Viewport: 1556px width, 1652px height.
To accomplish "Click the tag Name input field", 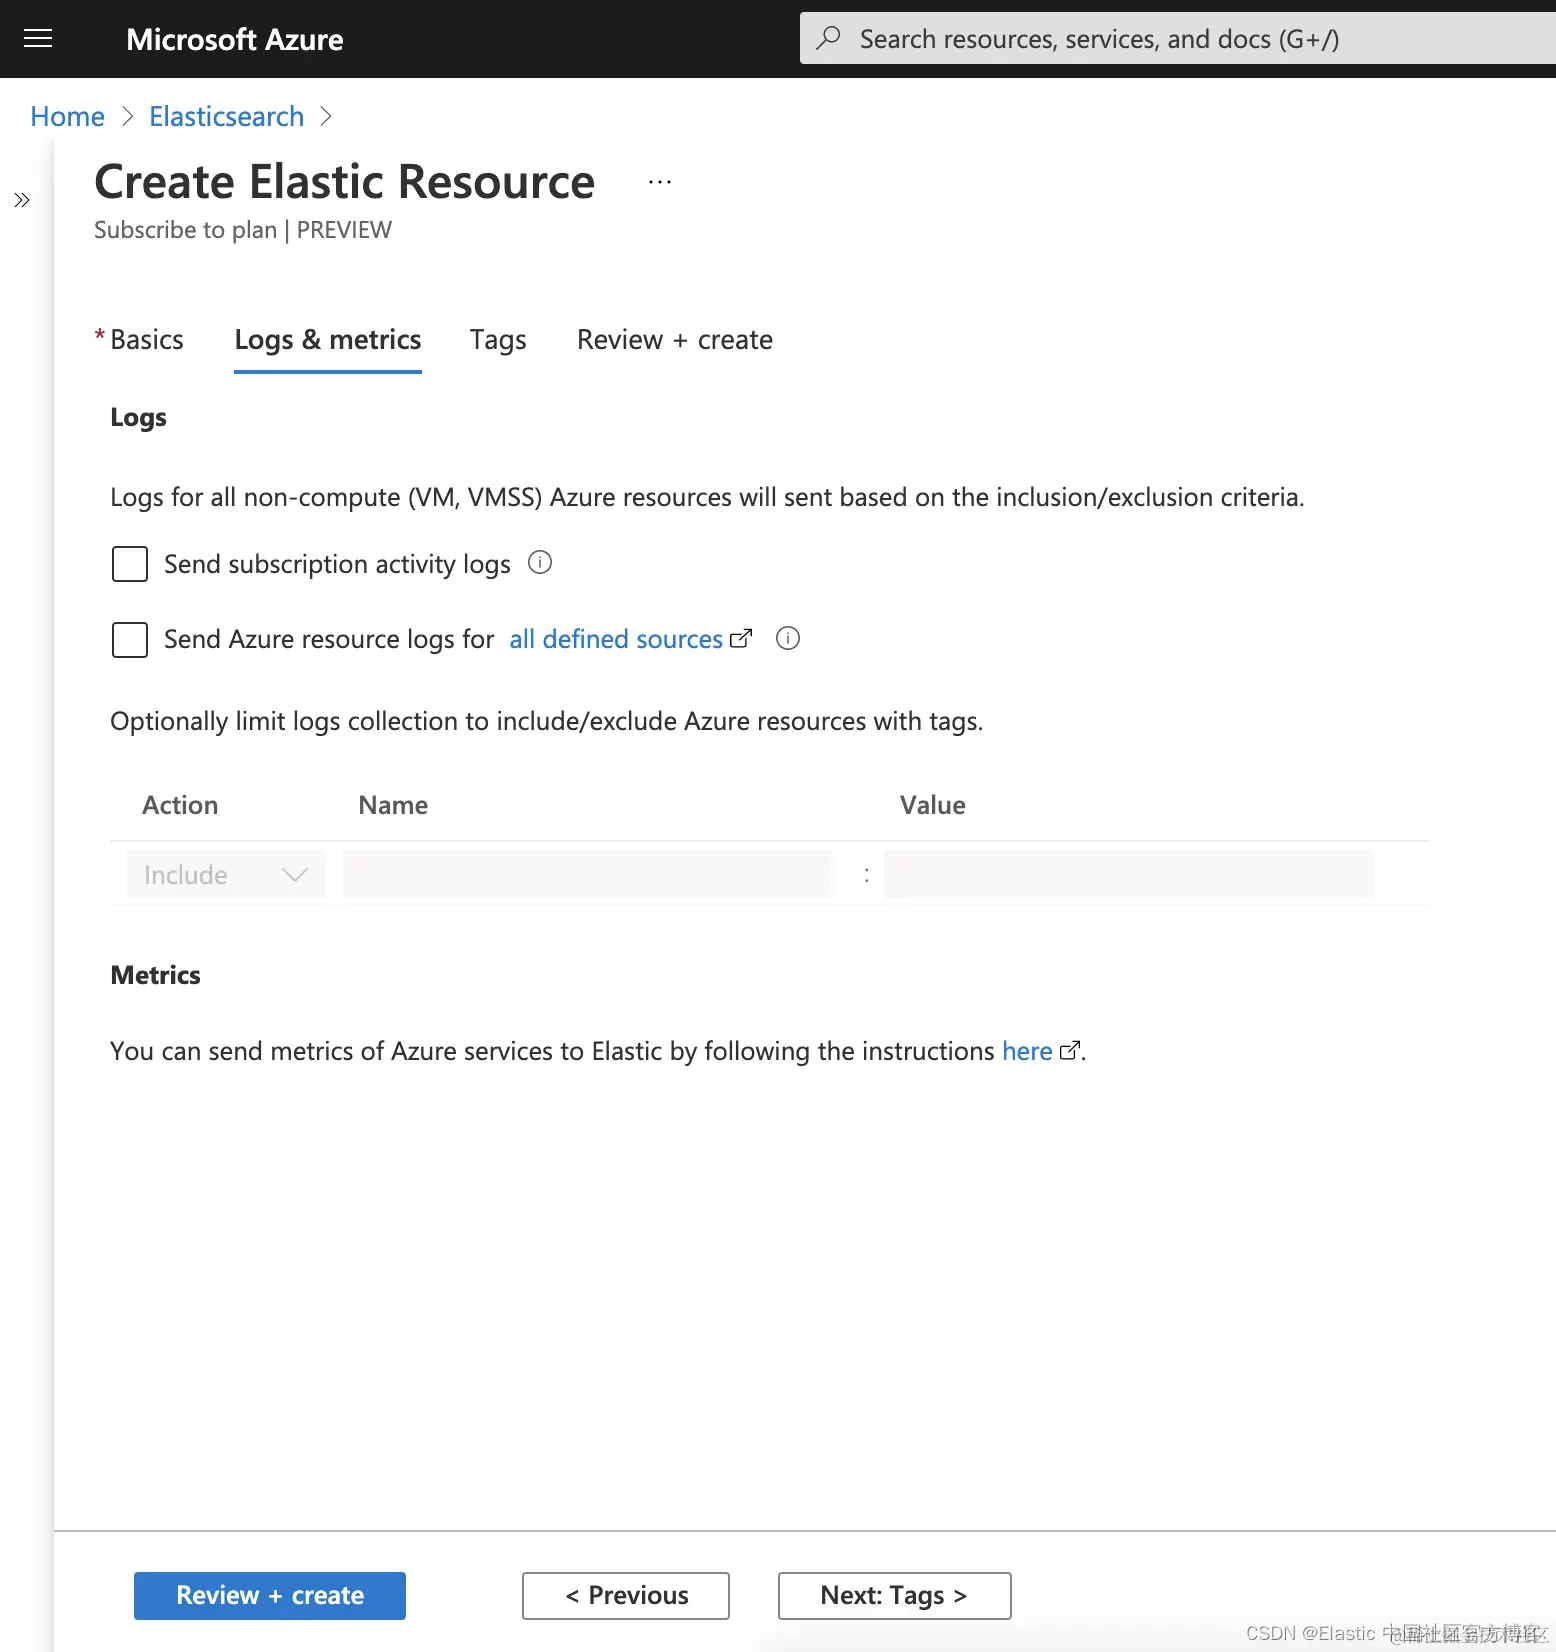I will pos(587,875).
